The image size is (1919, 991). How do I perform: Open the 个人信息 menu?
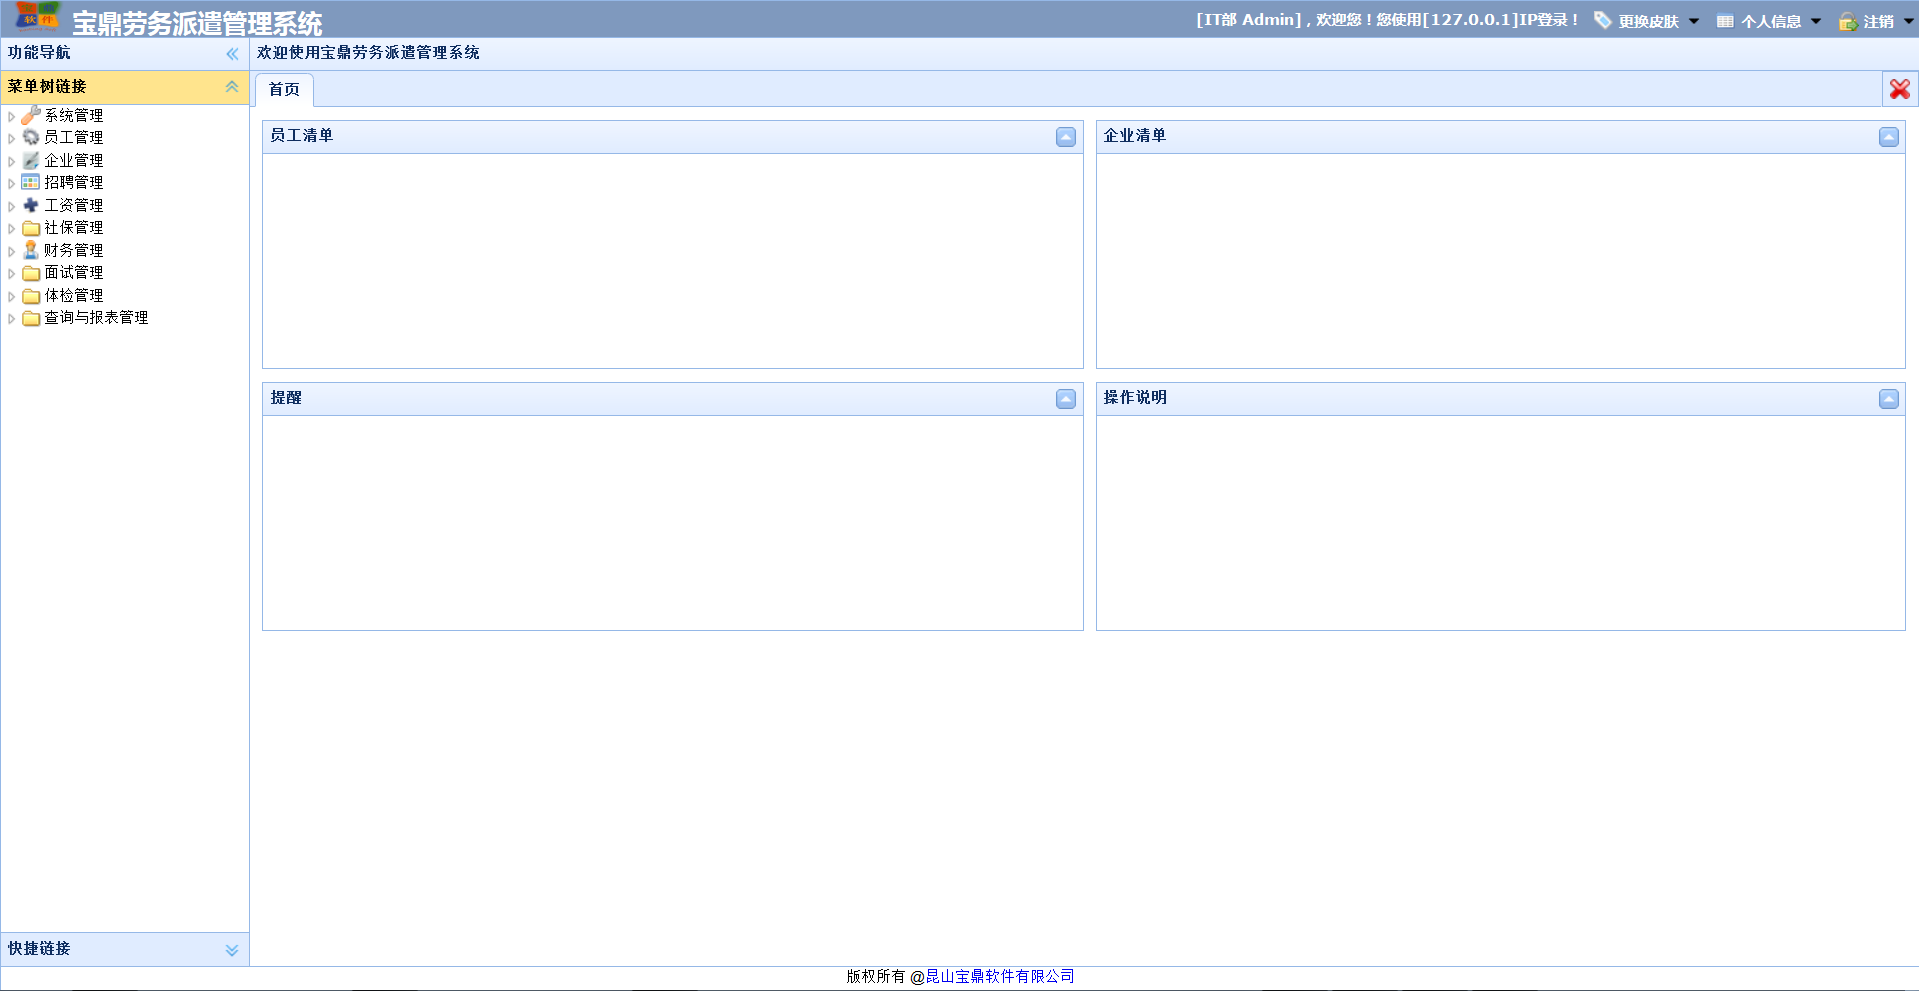1770,21
